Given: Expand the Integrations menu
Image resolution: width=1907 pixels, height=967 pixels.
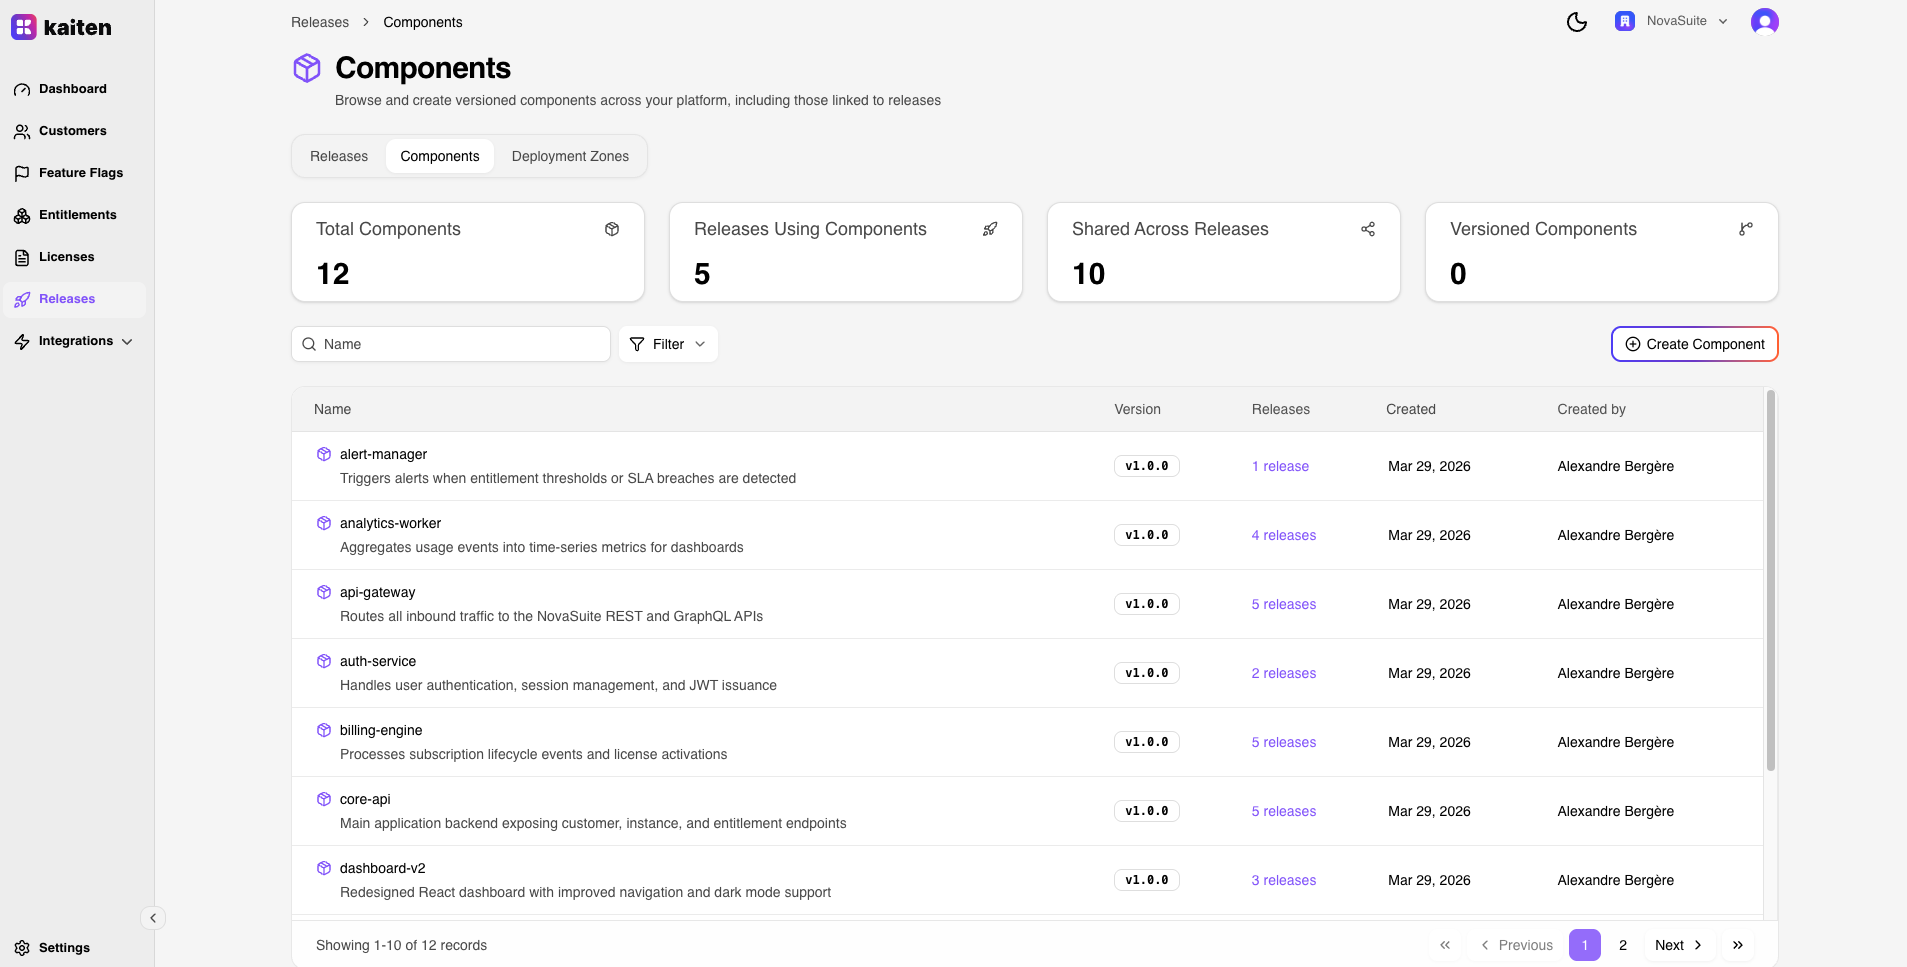Looking at the screenshot, I should [x=75, y=341].
